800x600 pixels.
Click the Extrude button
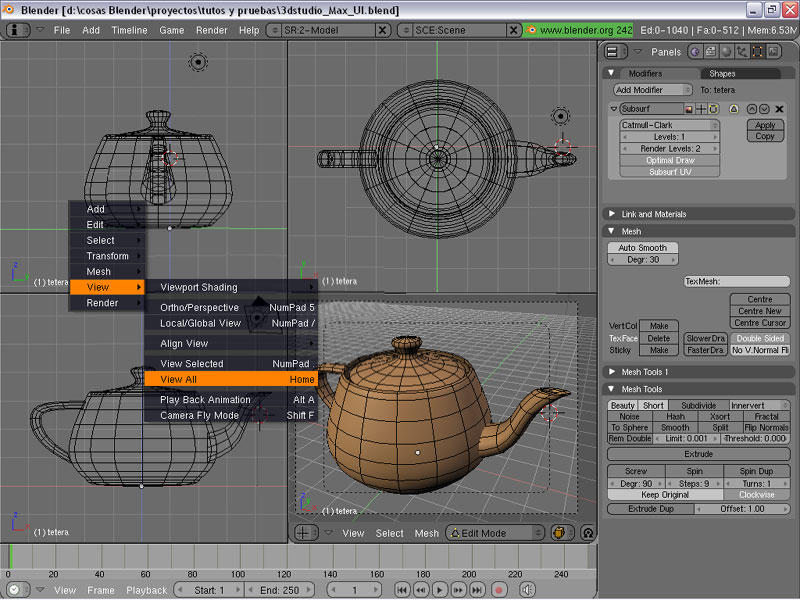click(698, 454)
